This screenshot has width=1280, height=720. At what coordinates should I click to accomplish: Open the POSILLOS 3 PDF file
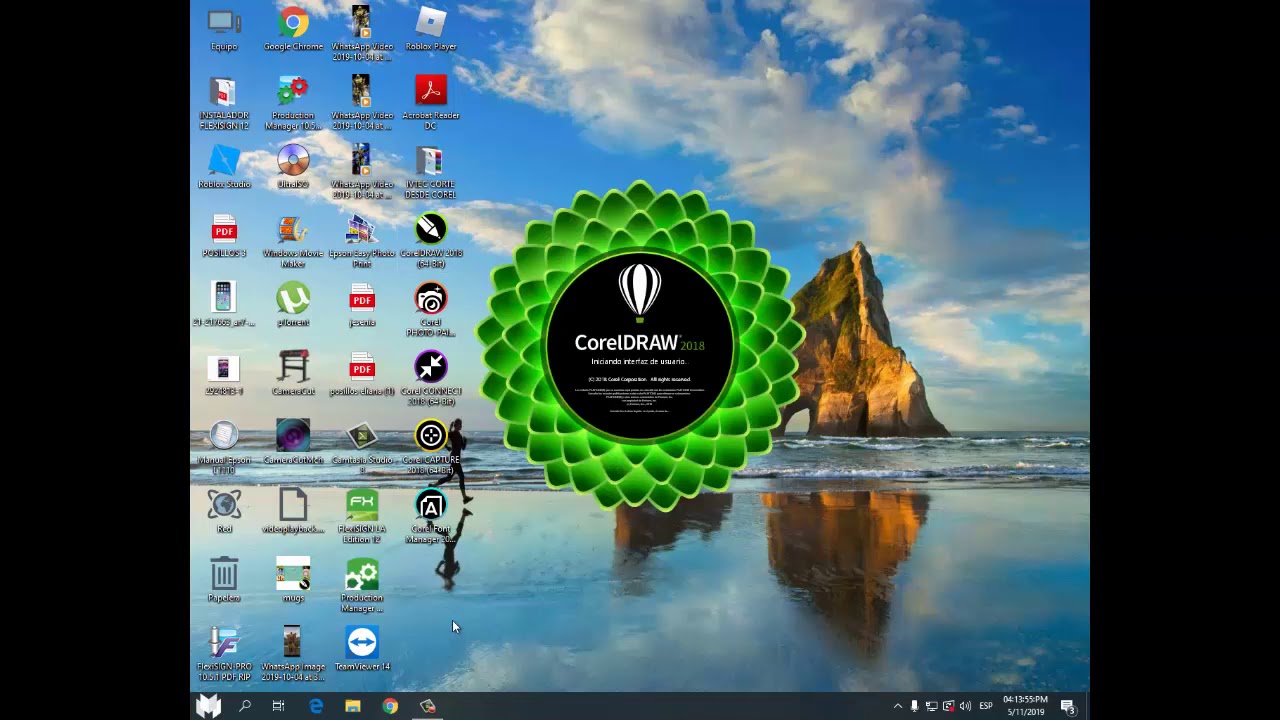224,236
